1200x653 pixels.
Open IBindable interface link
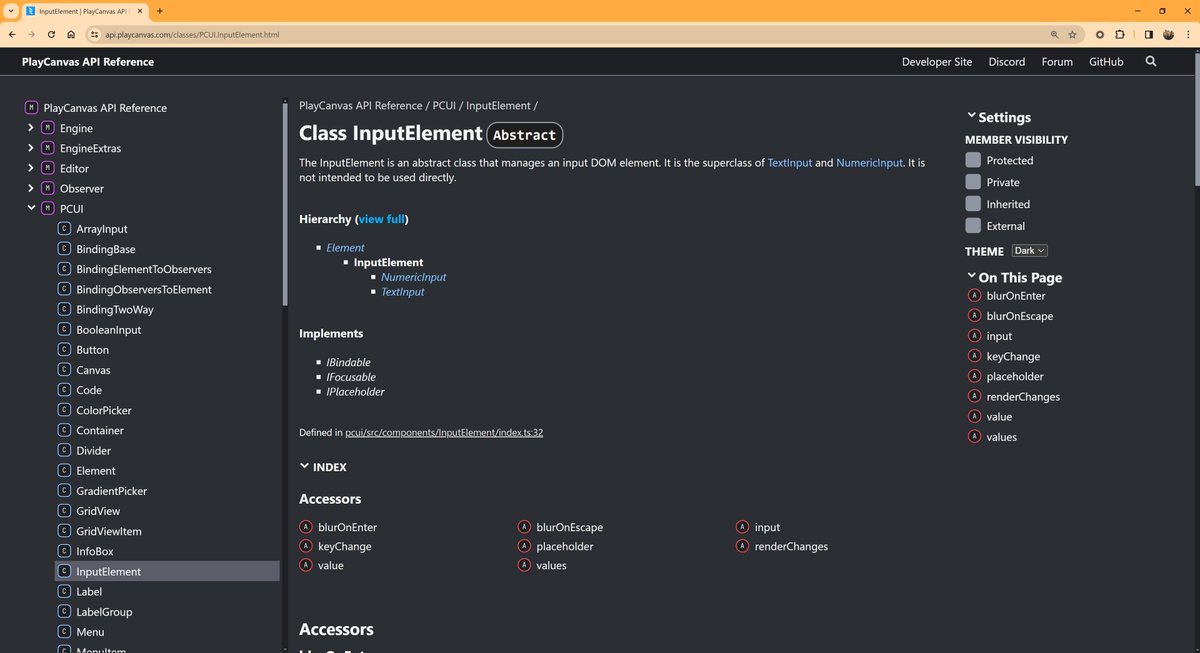click(348, 362)
